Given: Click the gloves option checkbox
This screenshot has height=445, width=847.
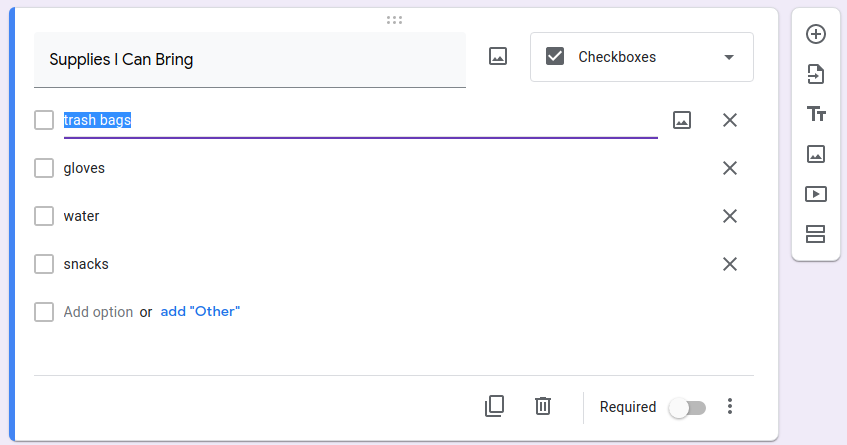Looking at the screenshot, I should (x=44, y=168).
